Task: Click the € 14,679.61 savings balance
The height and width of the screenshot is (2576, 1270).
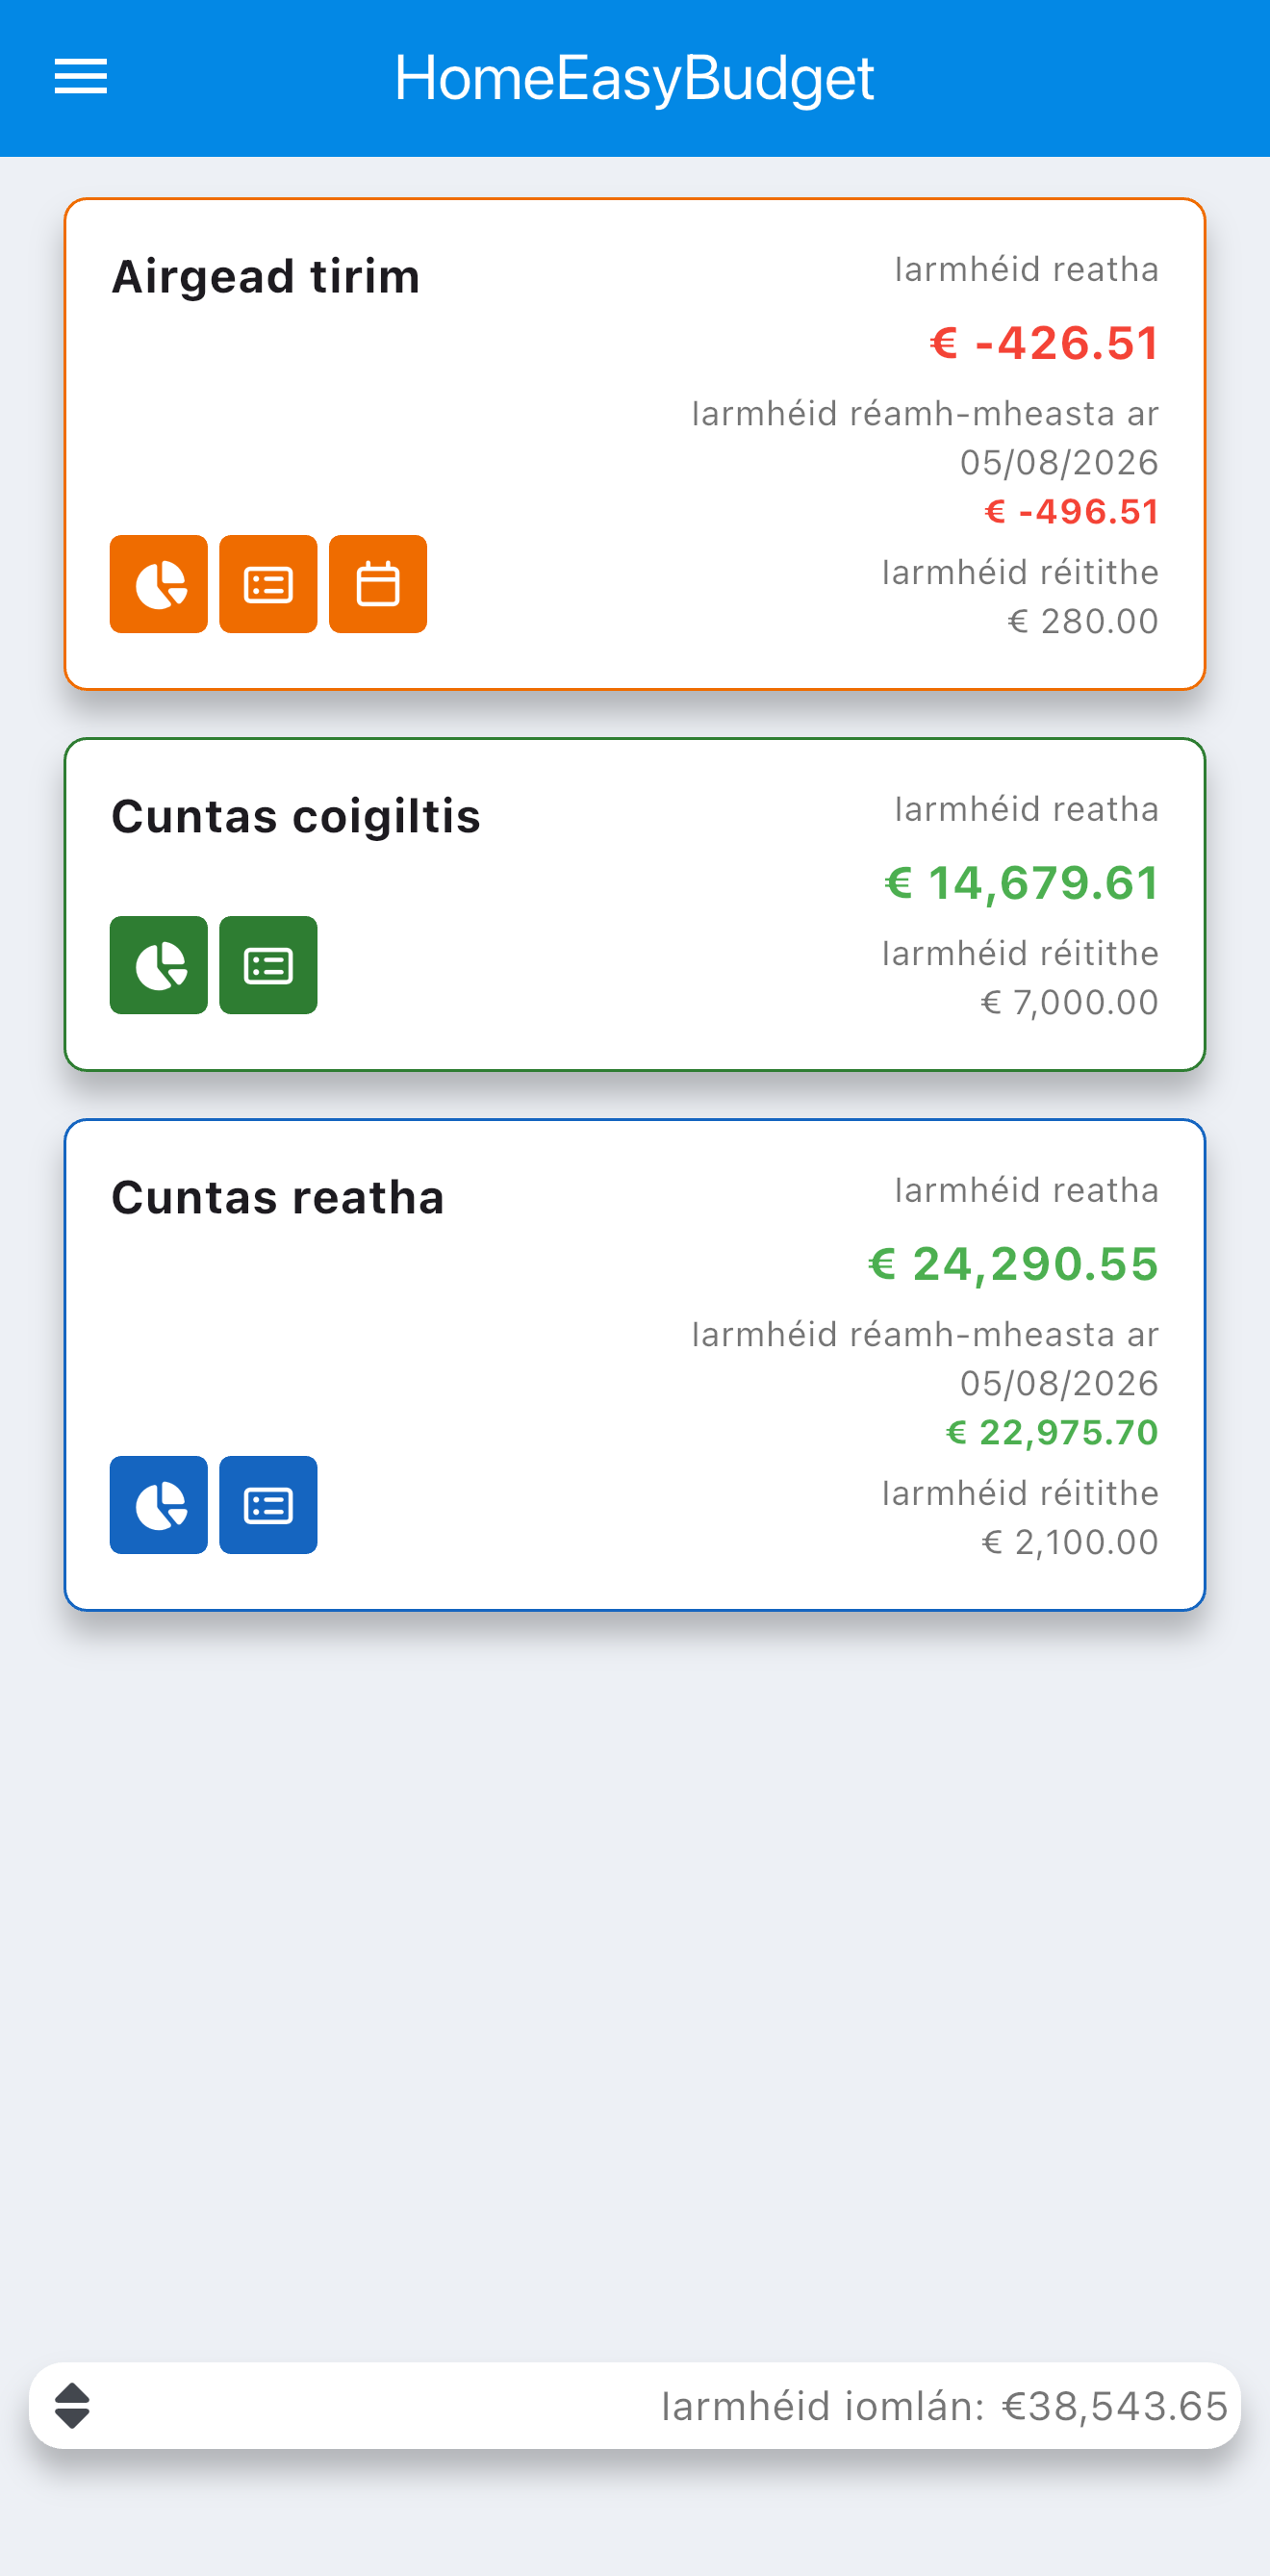Action: click(1021, 883)
